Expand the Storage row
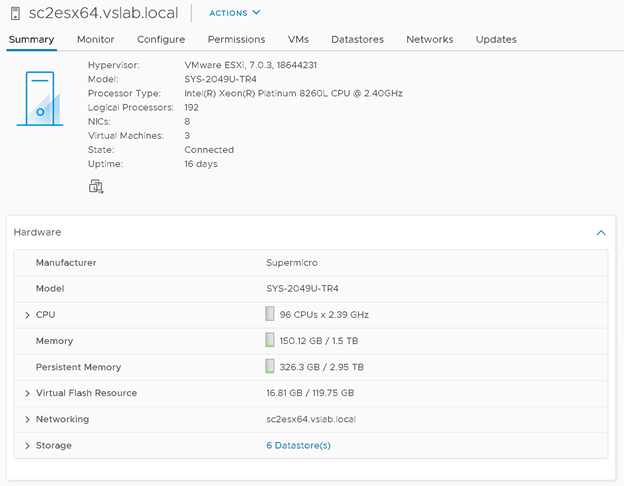Screen dimensions: 624x486 coord(27,445)
